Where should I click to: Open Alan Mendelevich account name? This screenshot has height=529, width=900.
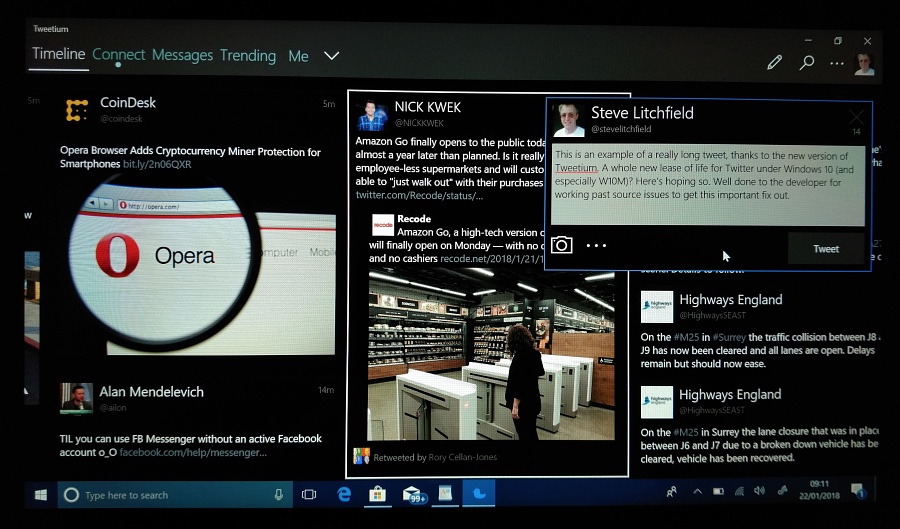152,392
